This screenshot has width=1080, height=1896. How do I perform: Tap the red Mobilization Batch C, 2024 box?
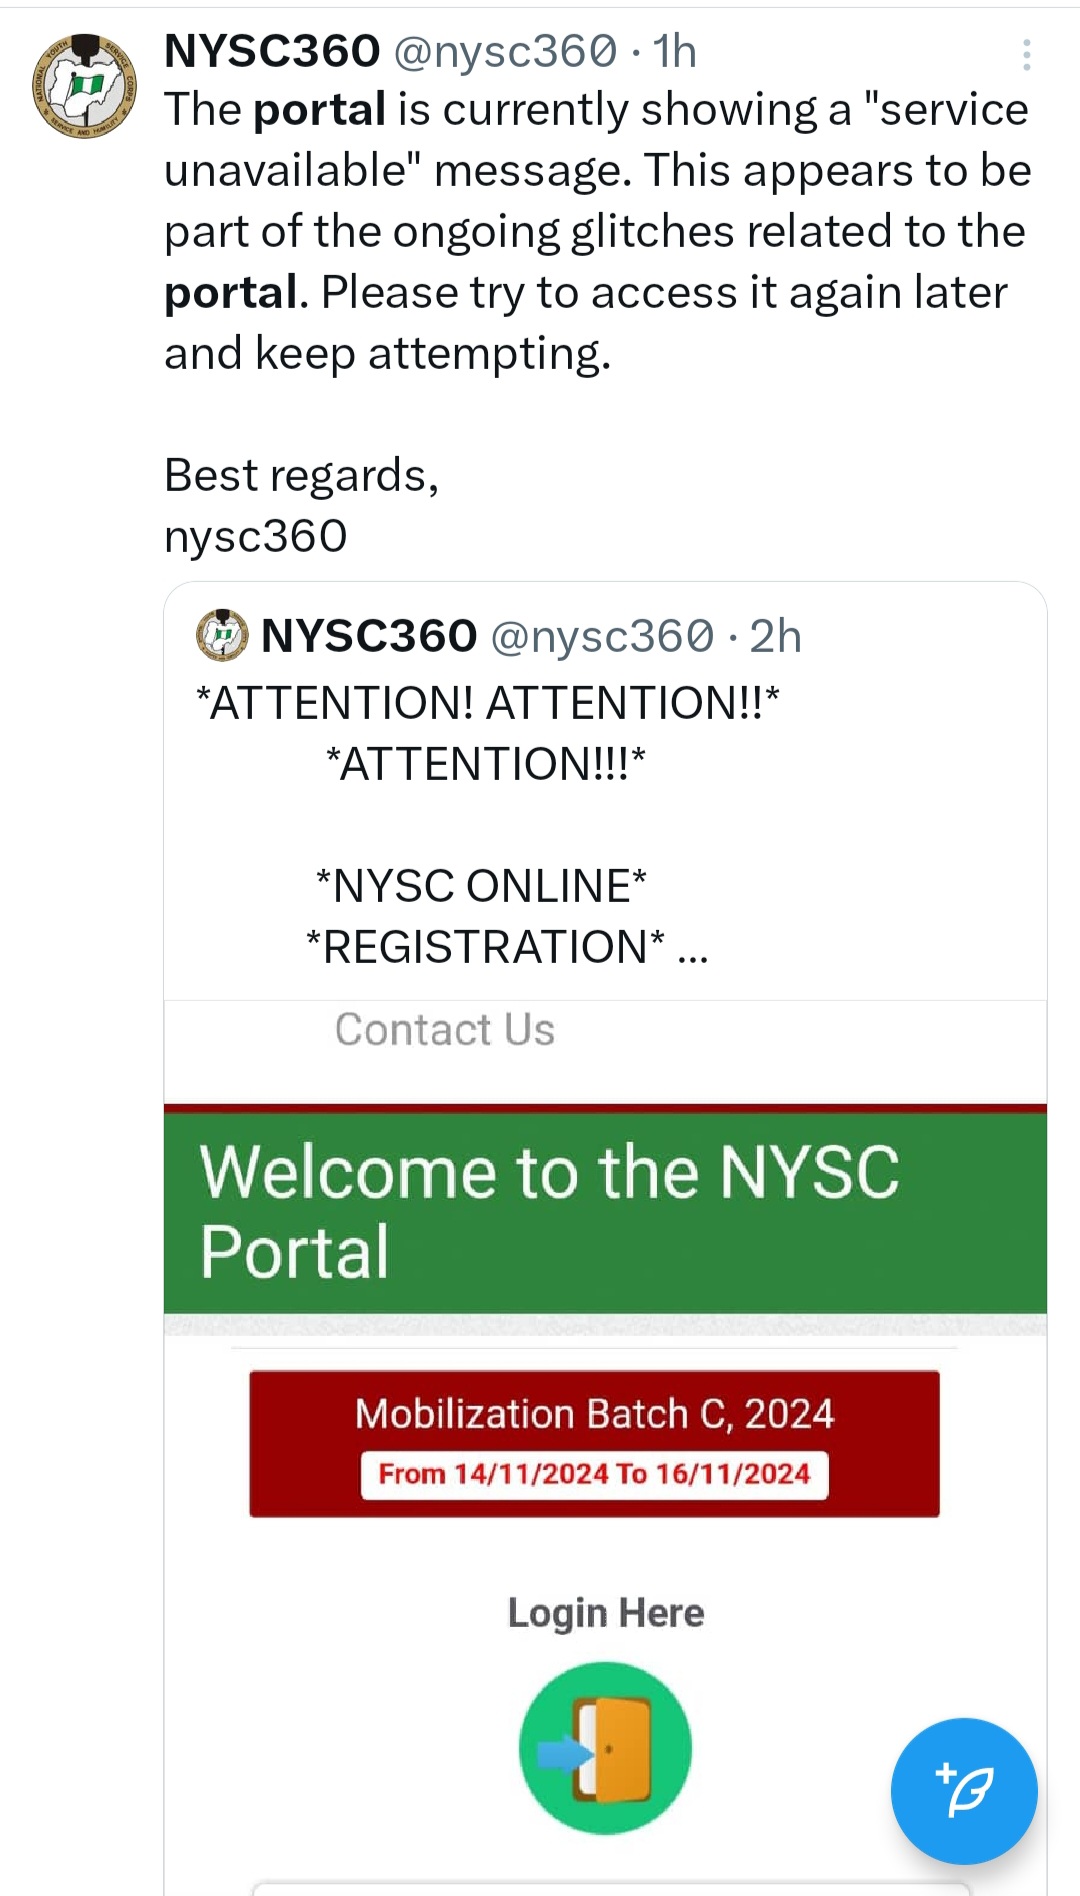[x=594, y=1413]
